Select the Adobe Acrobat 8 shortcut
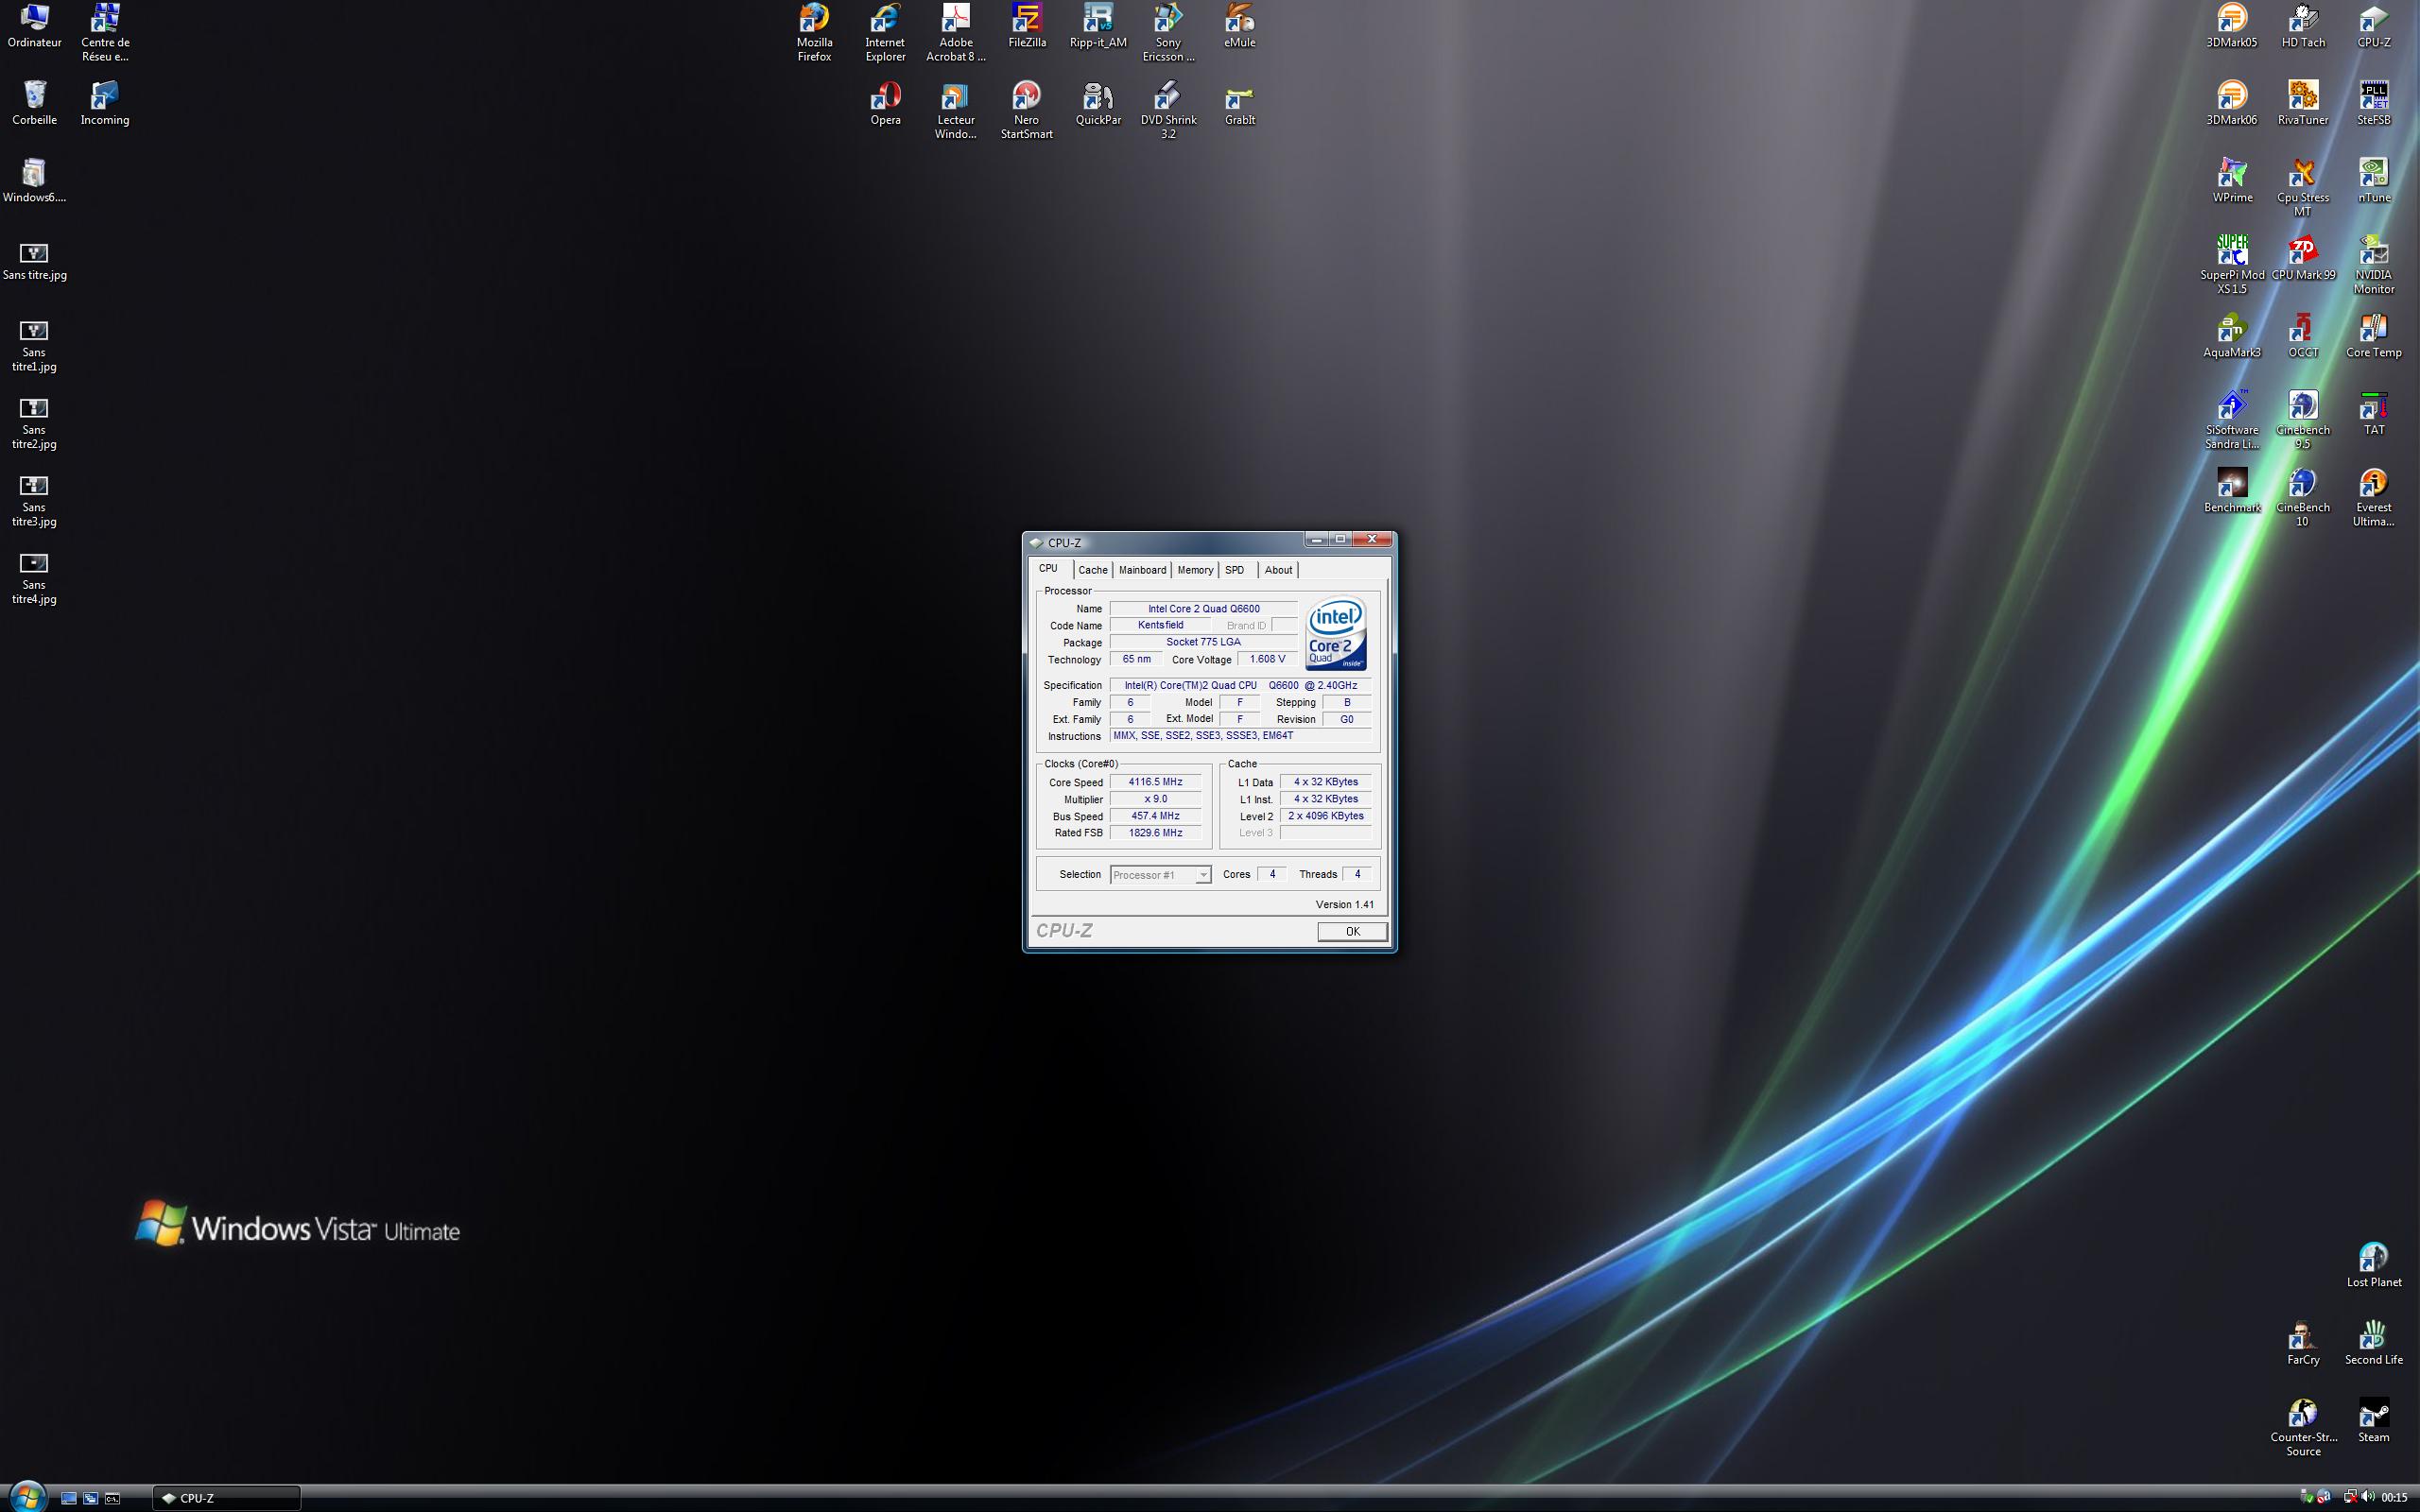The height and width of the screenshot is (1512, 2420). click(956, 32)
